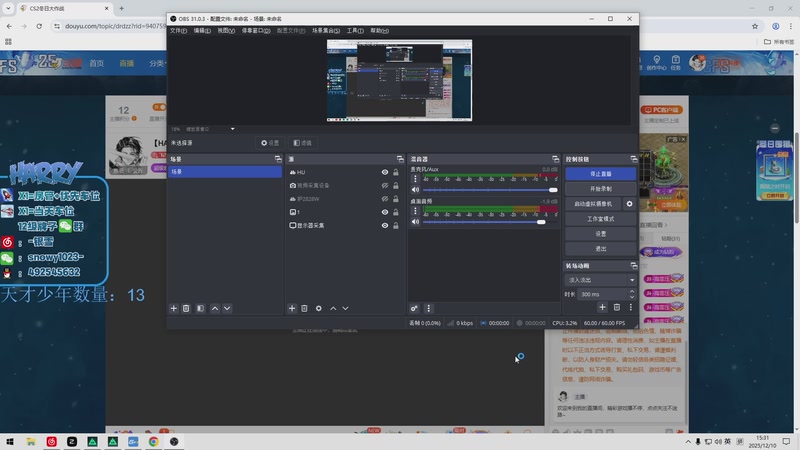Select the 场景 item in scenes list
Image resolution: width=800 pixels, height=450 pixels.
point(225,172)
